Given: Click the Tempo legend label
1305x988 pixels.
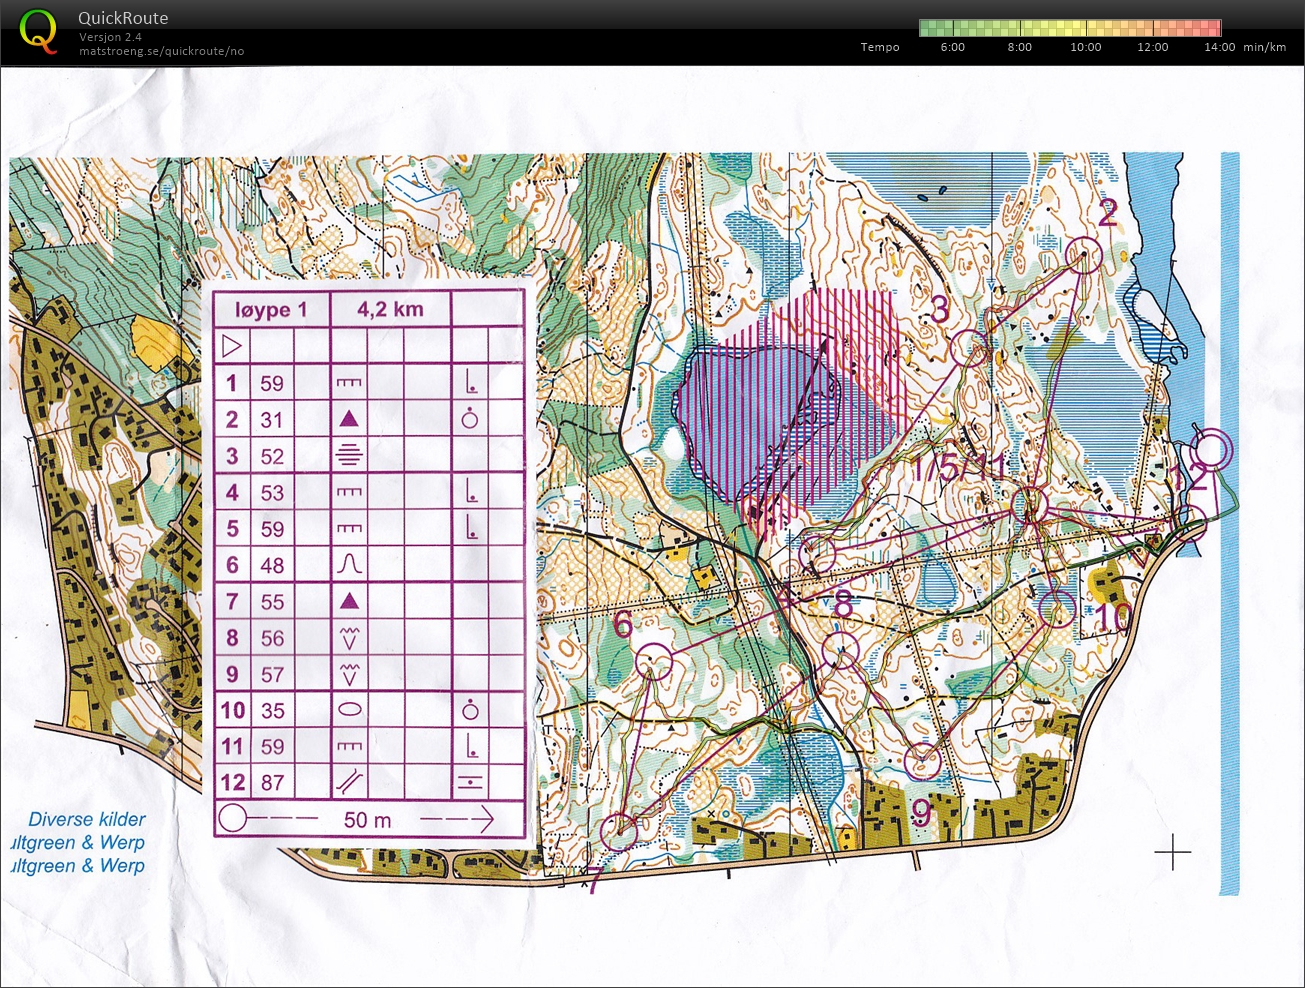Looking at the screenshot, I should 880,47.
